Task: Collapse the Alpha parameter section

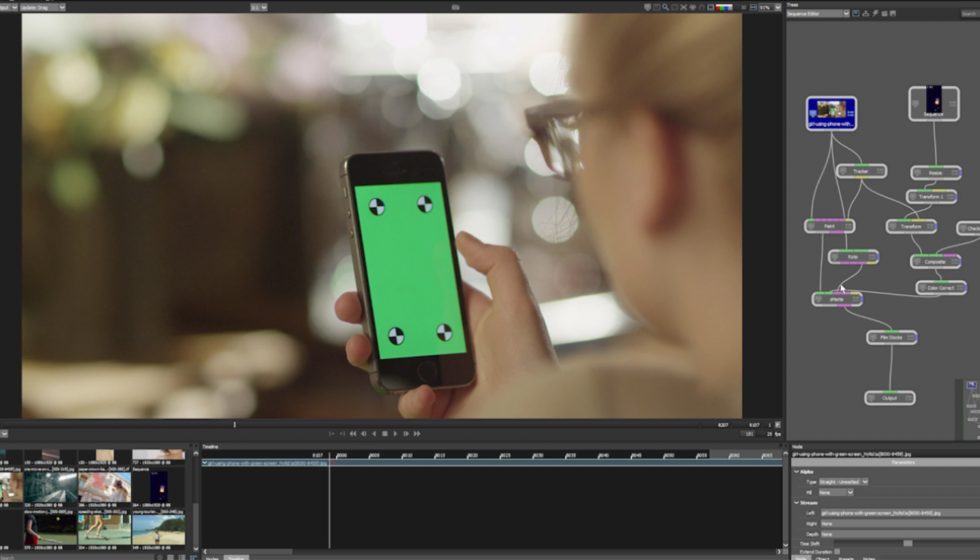Action: point(797,472)
